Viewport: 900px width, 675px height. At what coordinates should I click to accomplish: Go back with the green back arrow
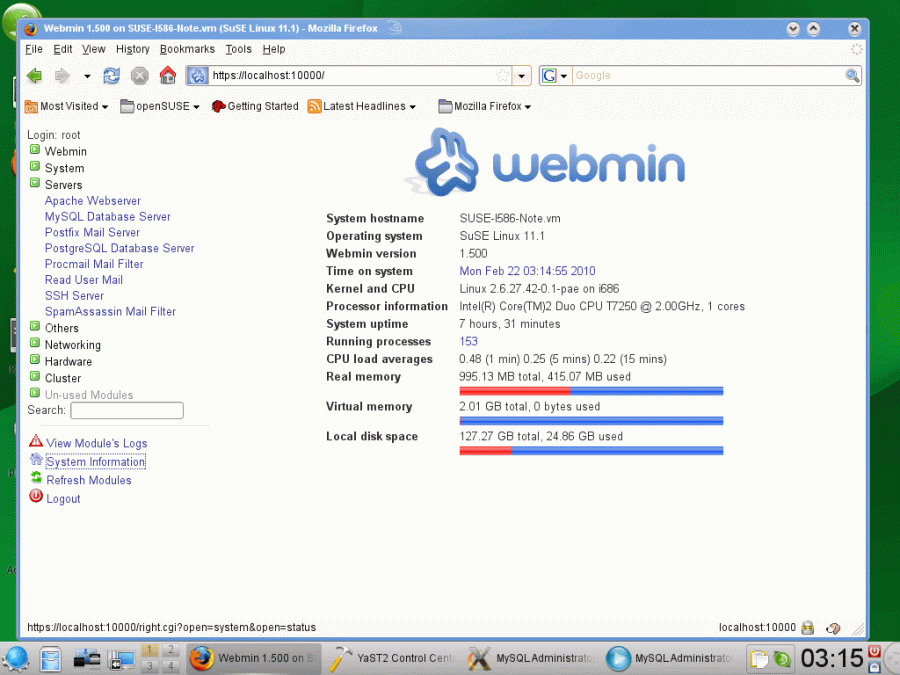(34, 75)
